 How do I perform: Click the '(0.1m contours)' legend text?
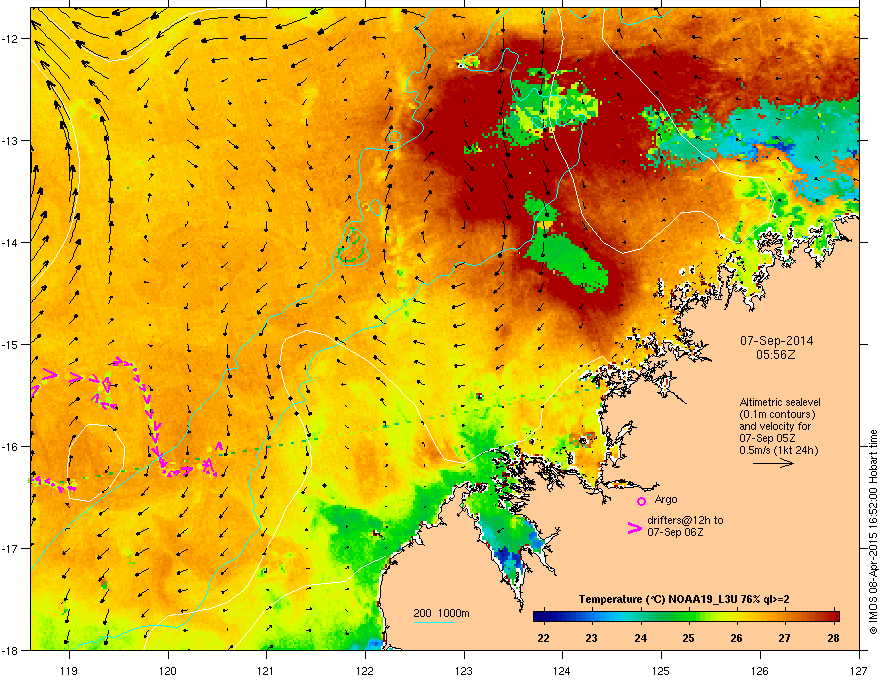pos(777,414)
